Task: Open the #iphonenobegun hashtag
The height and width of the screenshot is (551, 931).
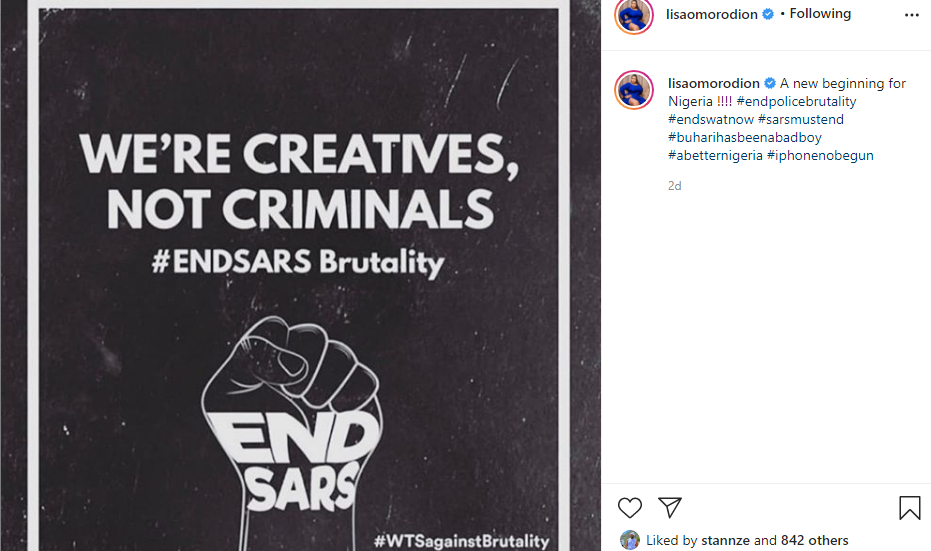Action: [x=820, y=155]
